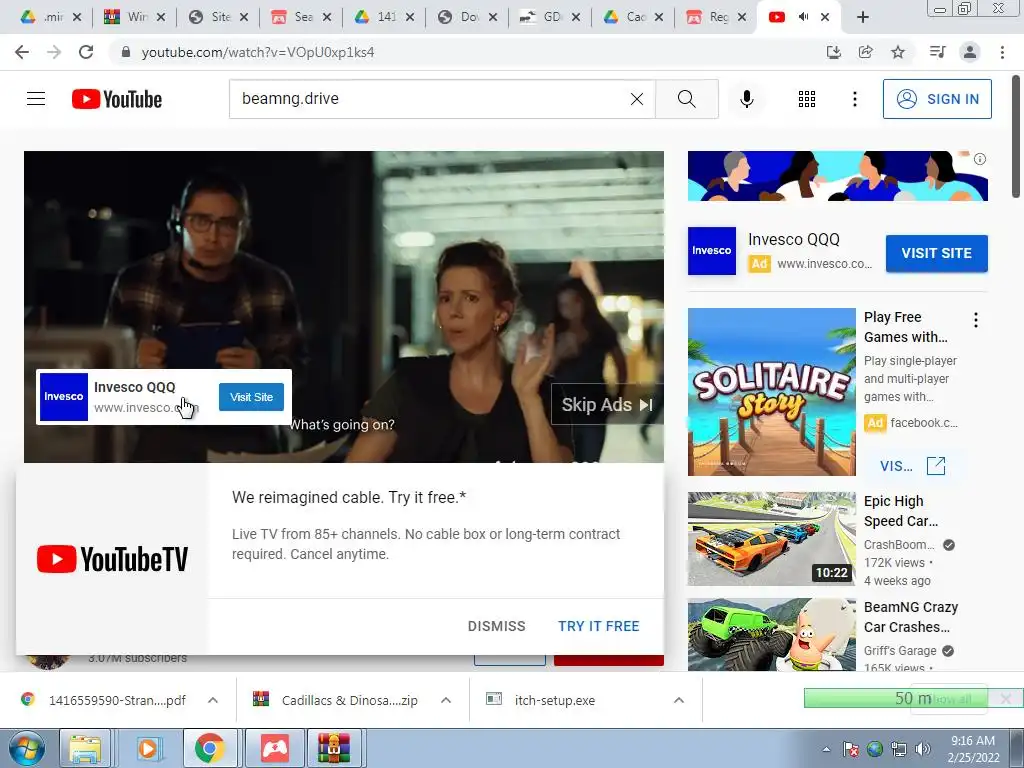Mute the YouTube tab via speaker icon
Image resolution: width=1024 pixels, height=768 pixels.
pyautogui.click(x=803, y=17)
